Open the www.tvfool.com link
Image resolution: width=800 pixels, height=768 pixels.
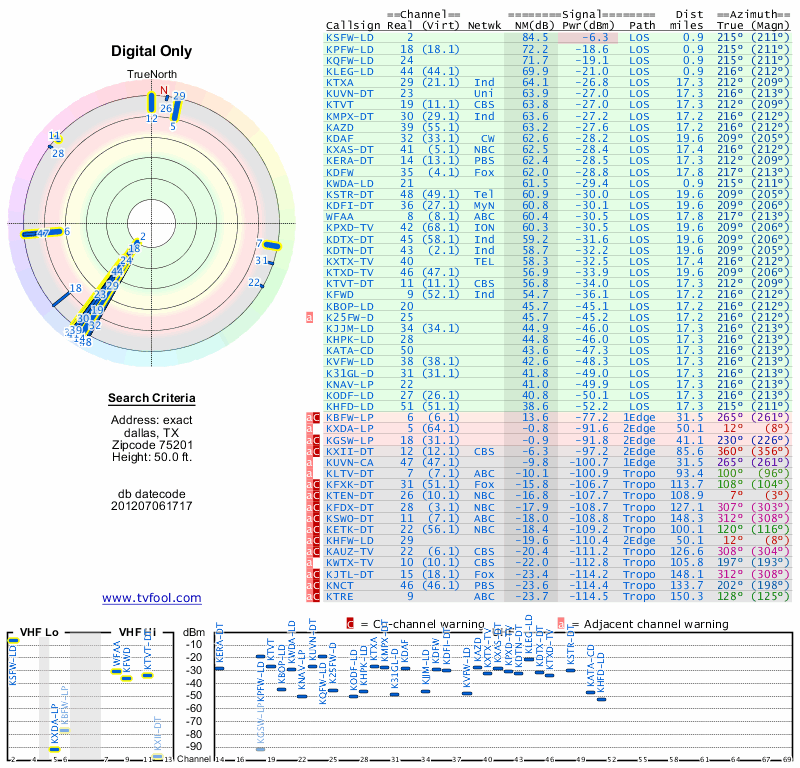(152, 598)
